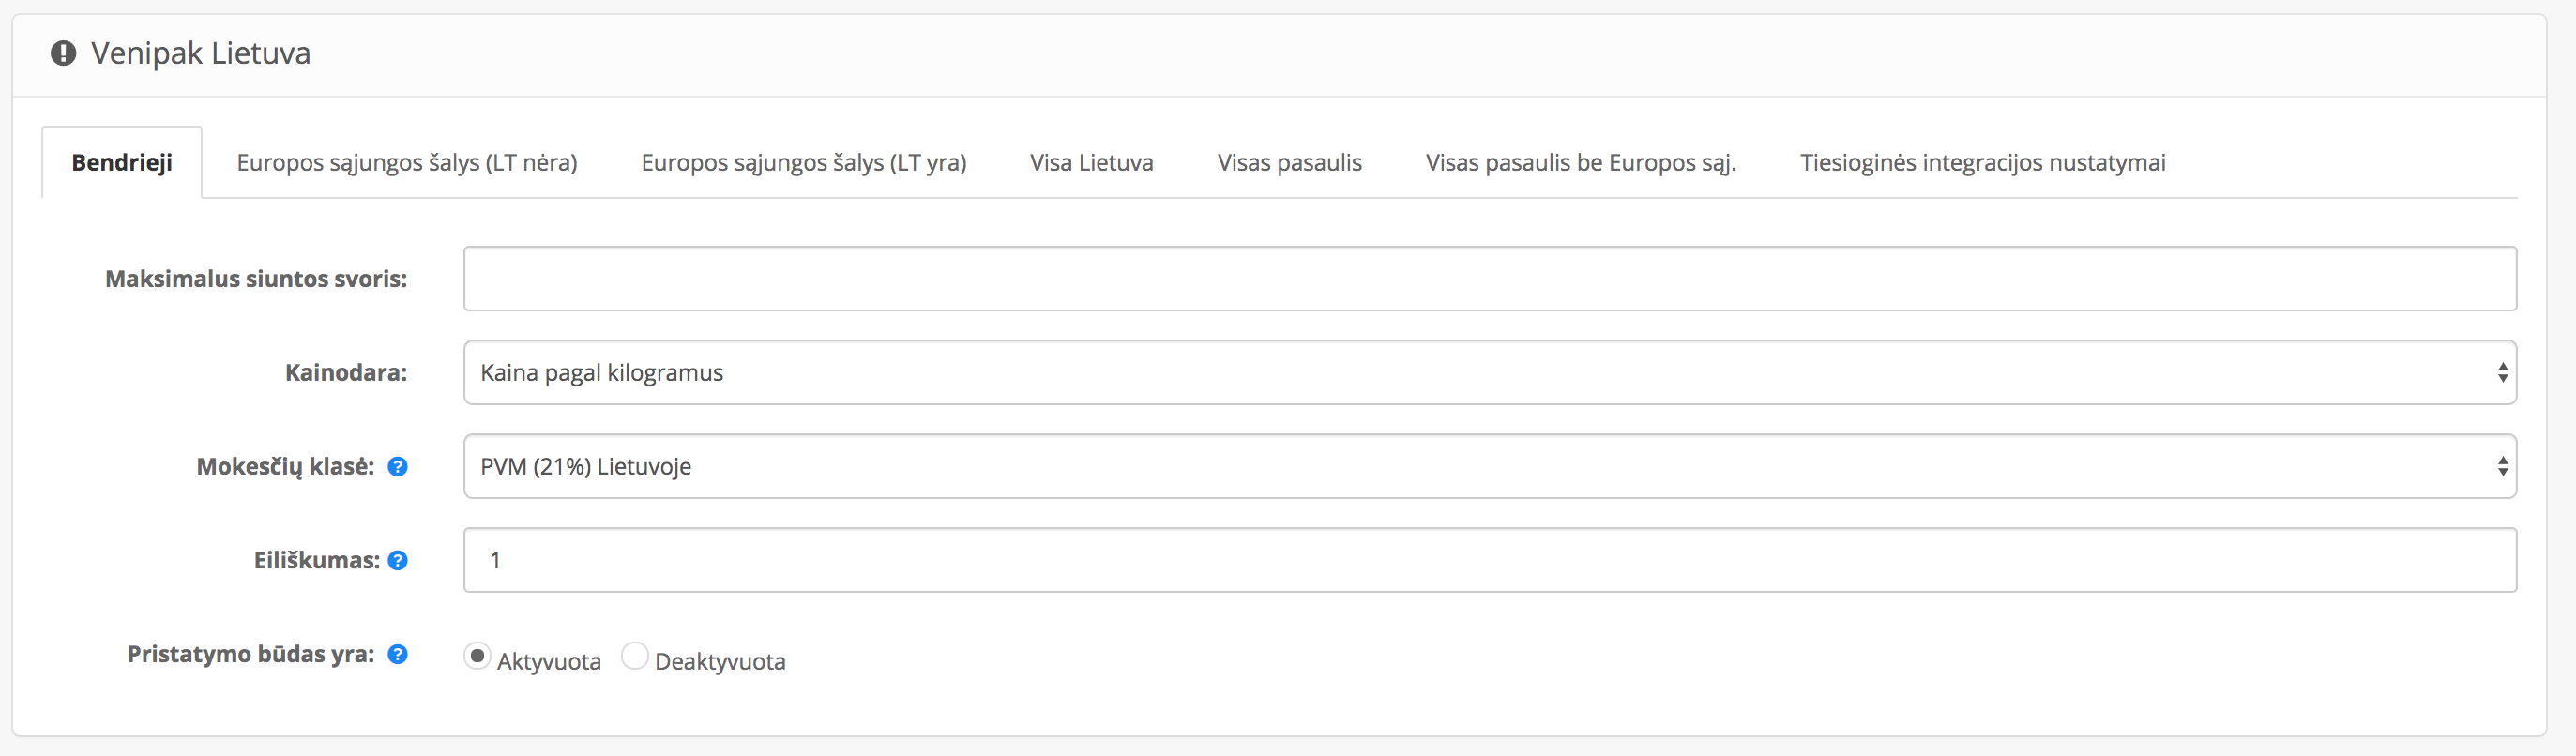Click the Maksimalus siuntos svoris label

pos(256,279)
